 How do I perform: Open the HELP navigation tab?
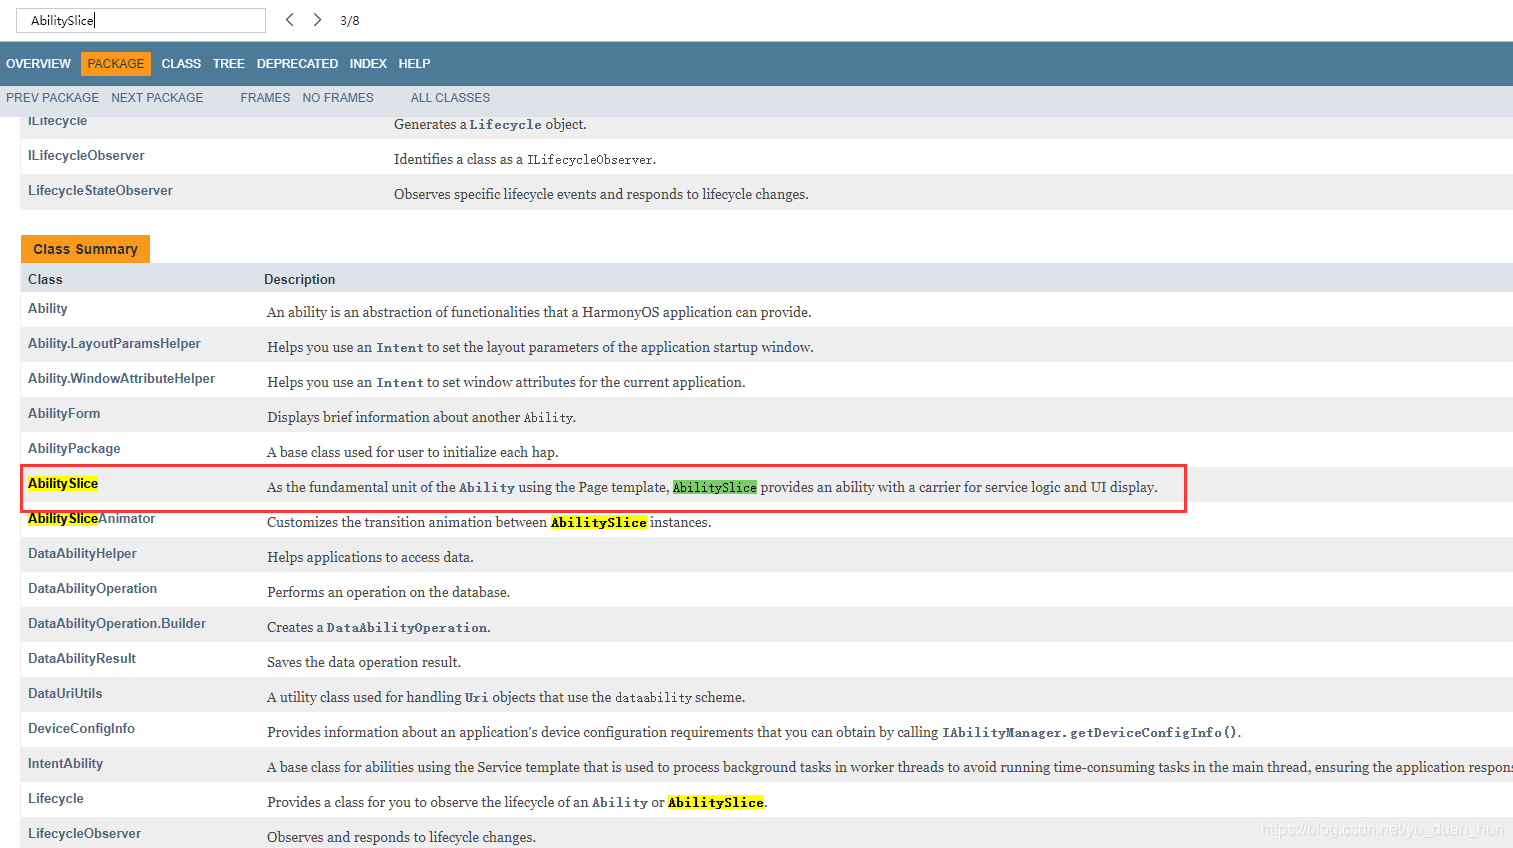[414, 64]
